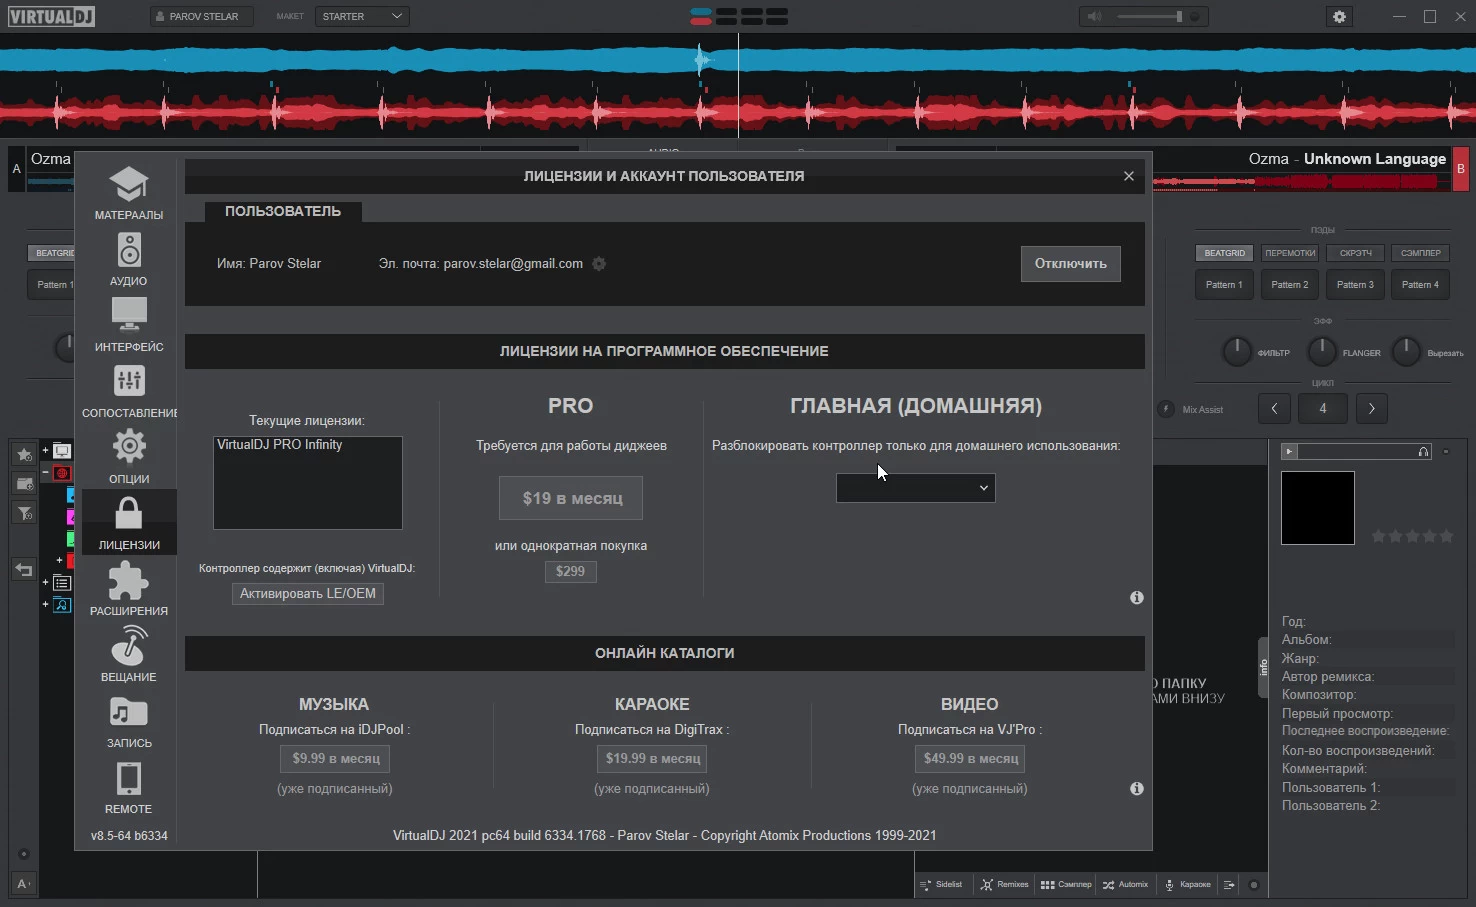
Task: Open the Расширения puzzle icon section
Action: [x=128, y=589]
